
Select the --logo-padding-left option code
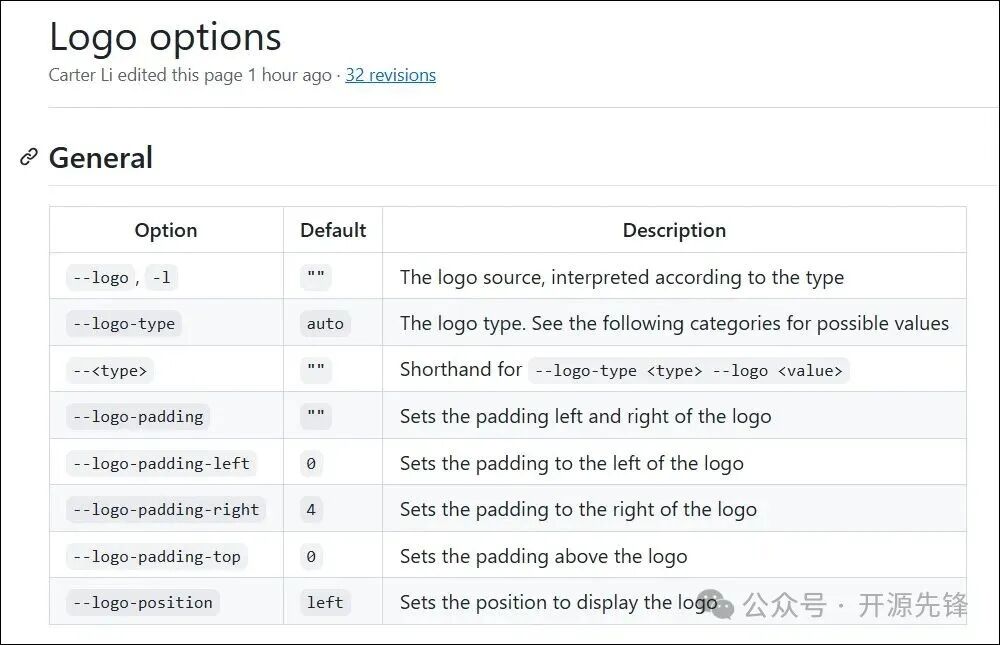(161, 463)
